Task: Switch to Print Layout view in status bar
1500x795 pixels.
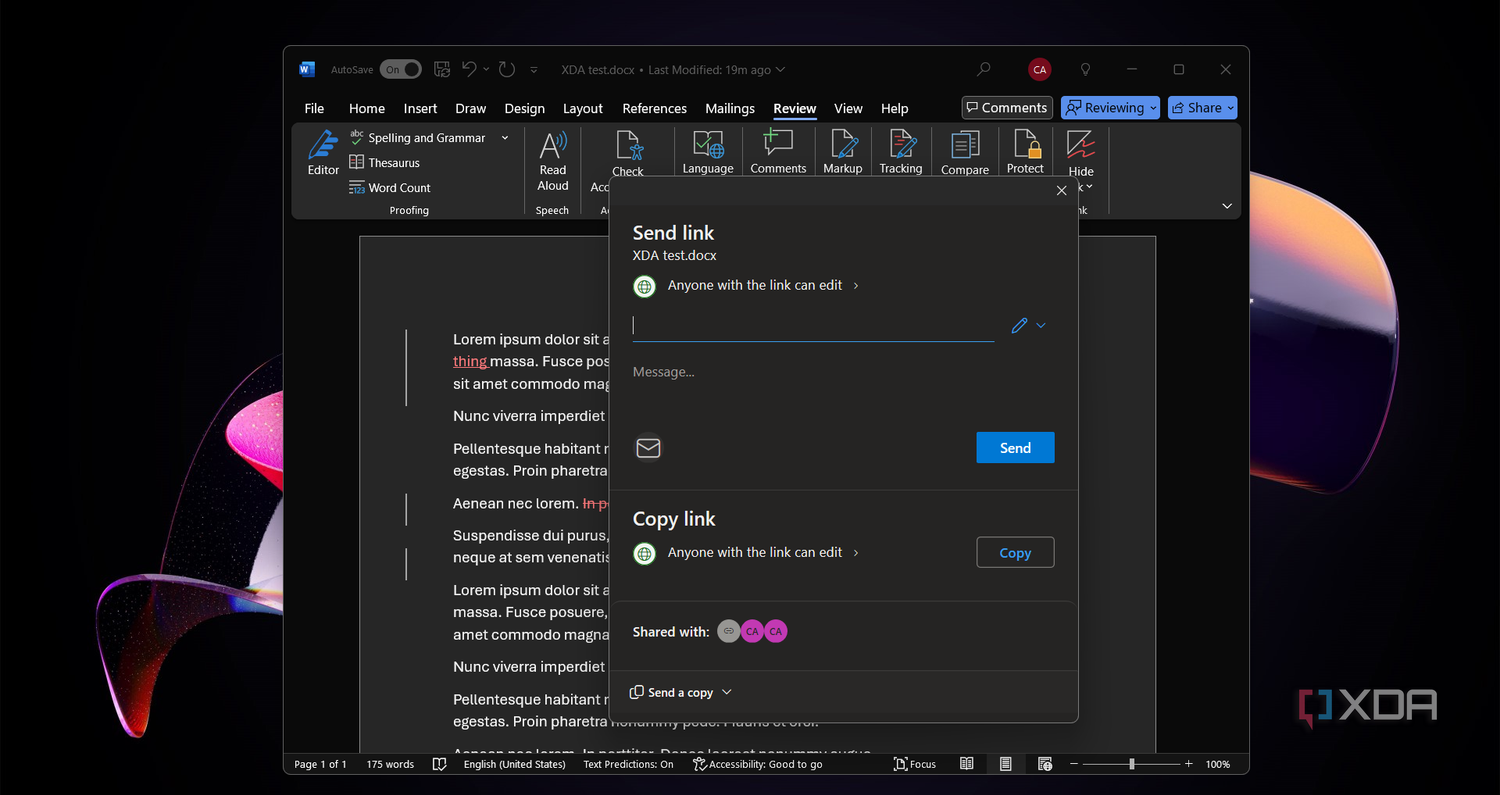Action: coord(1005,764)
